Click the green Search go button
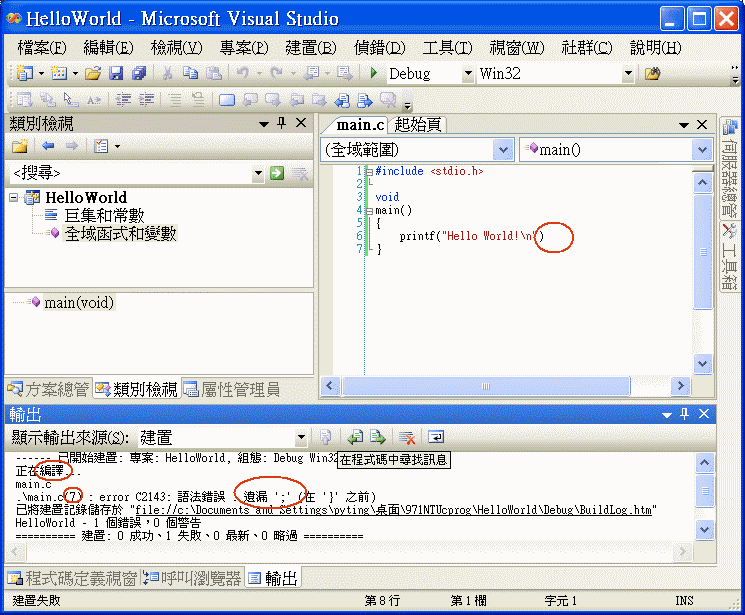Screen dimensions: 745x615 point(277,173)
